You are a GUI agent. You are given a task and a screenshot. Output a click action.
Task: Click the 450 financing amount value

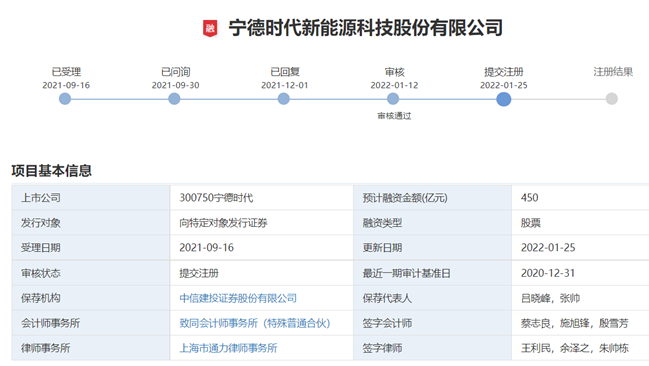pyautogui.click(x=529, y=198)
